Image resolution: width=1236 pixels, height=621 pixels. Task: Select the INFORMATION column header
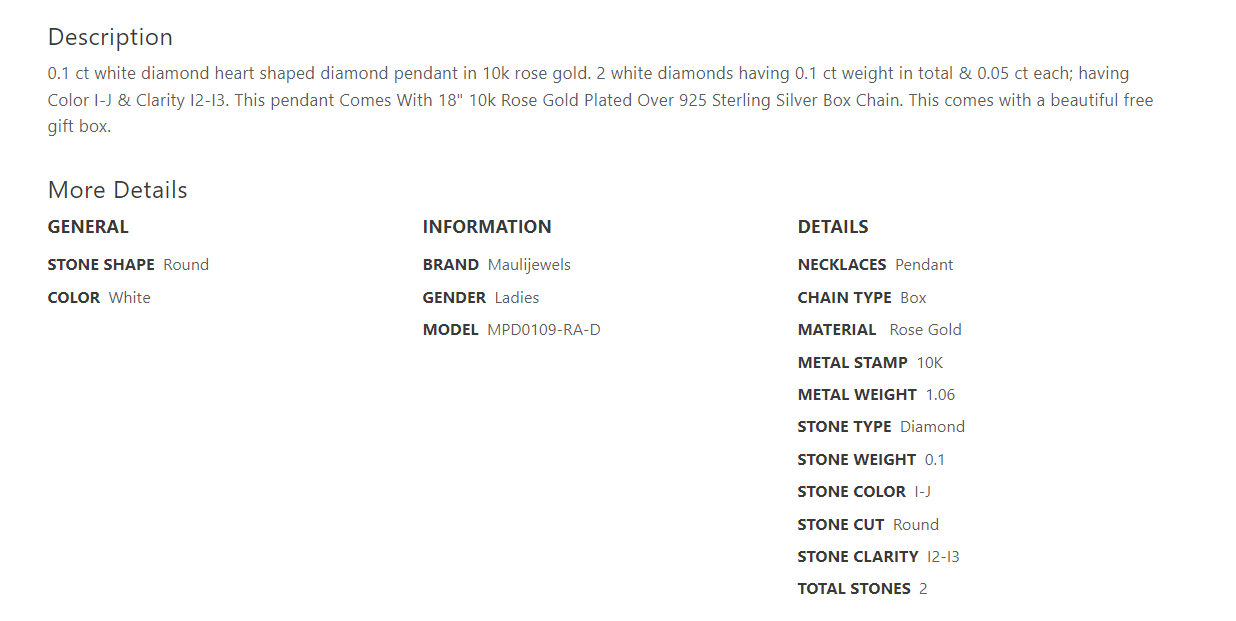(487, 227)
